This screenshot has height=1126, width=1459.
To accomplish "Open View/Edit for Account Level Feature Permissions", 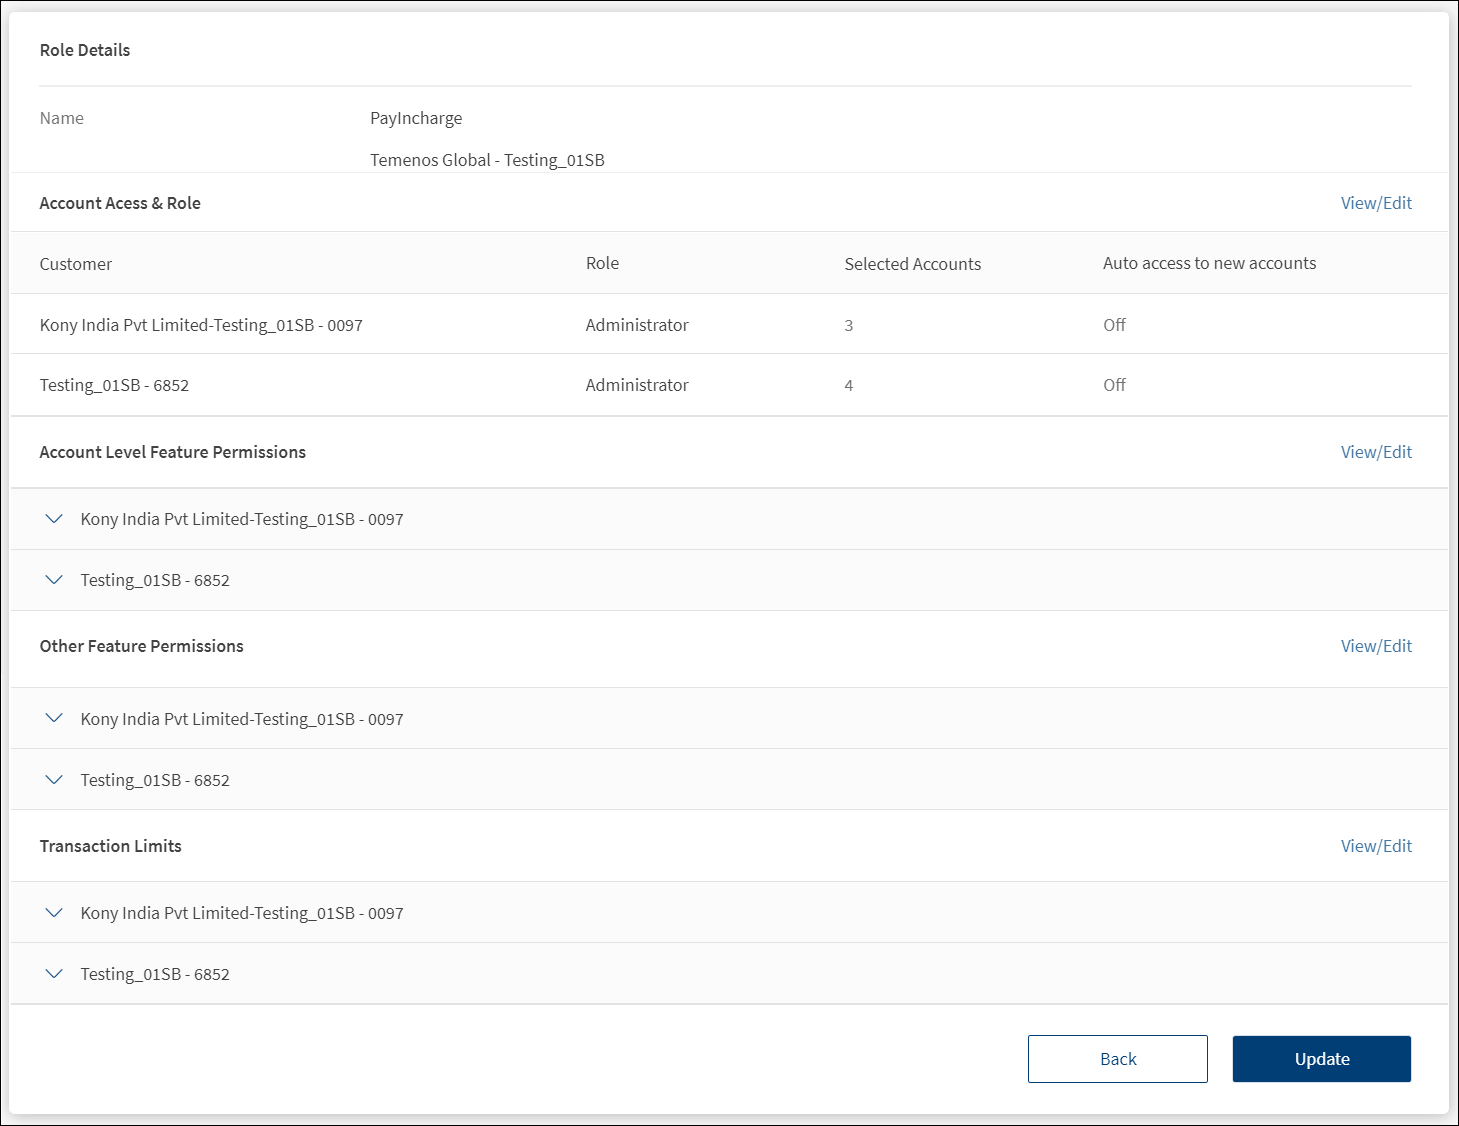I will coord(1375,452).
